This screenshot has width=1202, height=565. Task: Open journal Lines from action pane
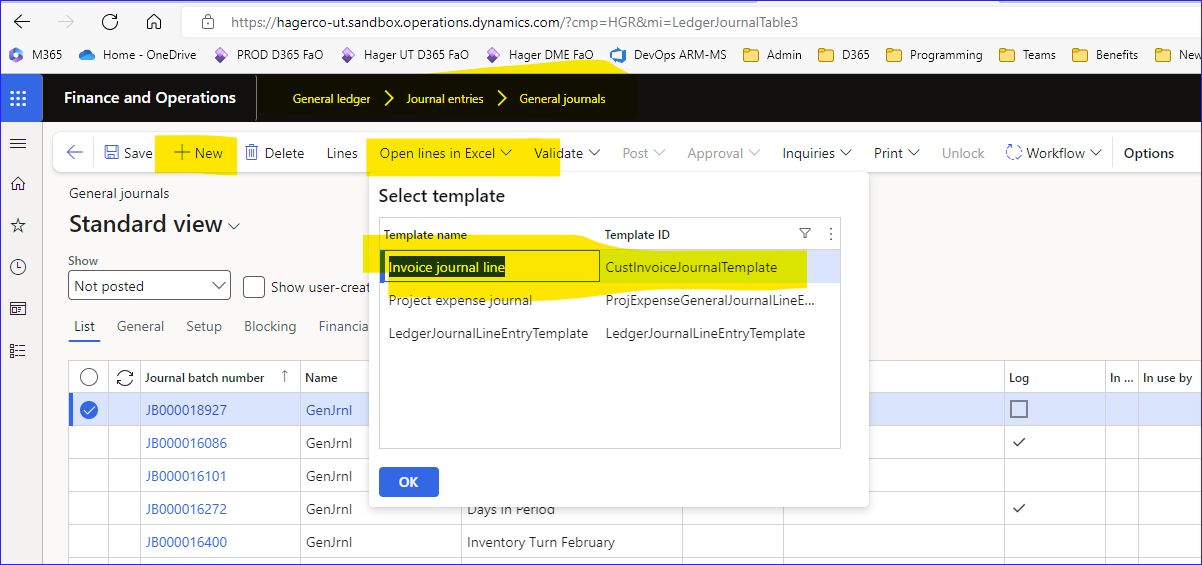point(342,153)
